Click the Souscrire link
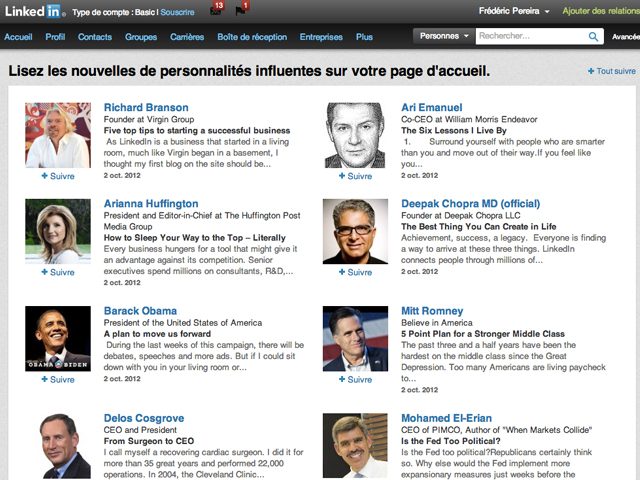This screenshot has height=480, width=640. coord(177,12)
